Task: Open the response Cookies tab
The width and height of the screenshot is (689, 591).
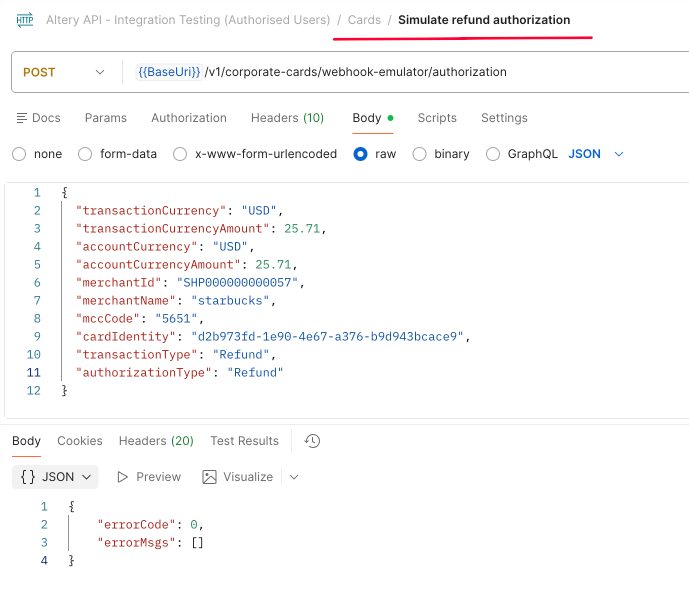Action: coord(80,441)
